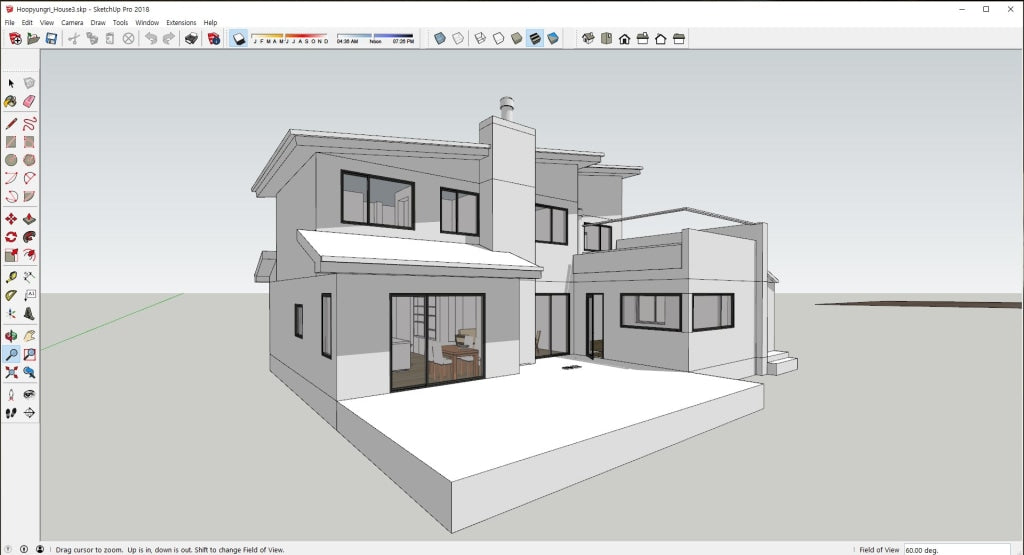The image size is (1024, 555).
Task: Open Model Info dialog
Action: pyautogui.click(x=214, y=39)
